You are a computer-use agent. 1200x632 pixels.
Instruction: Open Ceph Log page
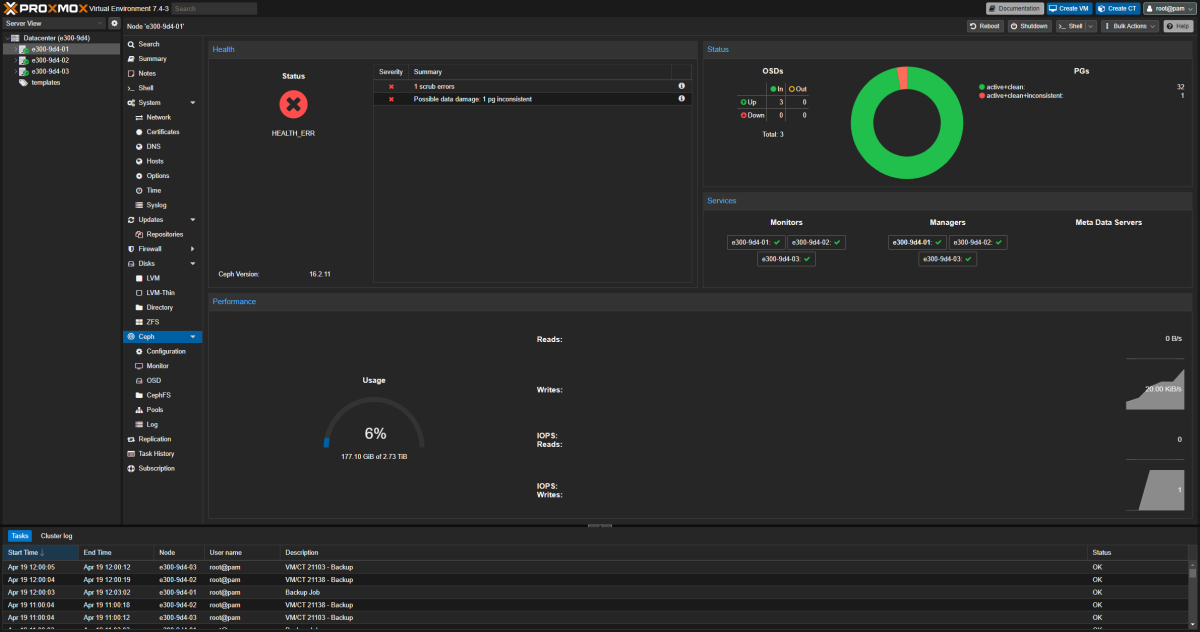[162, 424]
